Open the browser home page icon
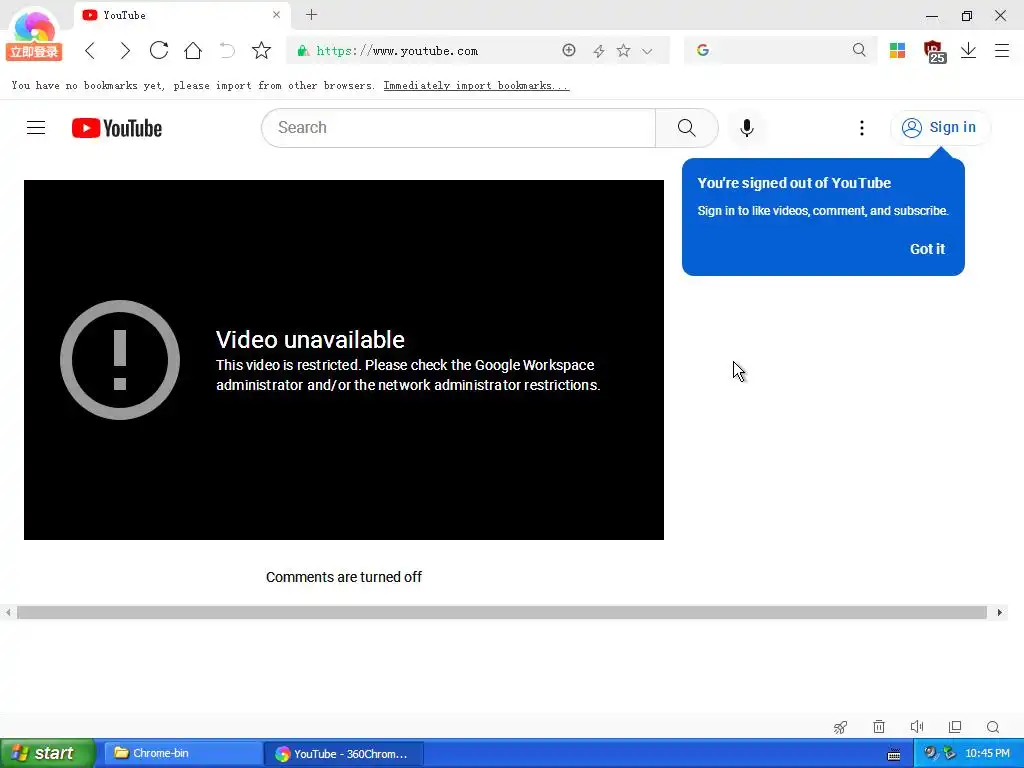 point(193,50)
